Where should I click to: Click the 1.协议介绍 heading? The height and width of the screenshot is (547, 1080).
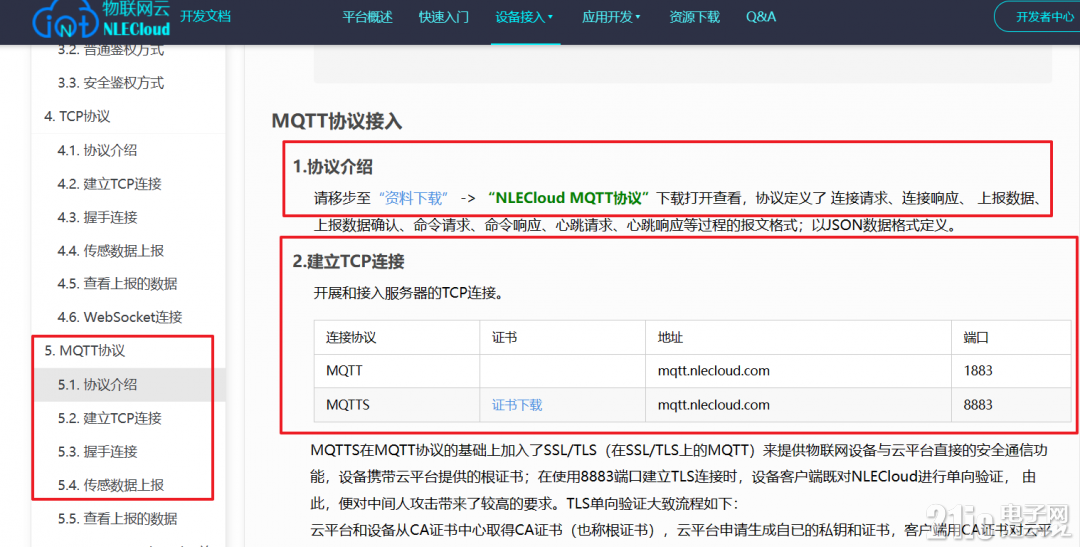pos(333,167)
